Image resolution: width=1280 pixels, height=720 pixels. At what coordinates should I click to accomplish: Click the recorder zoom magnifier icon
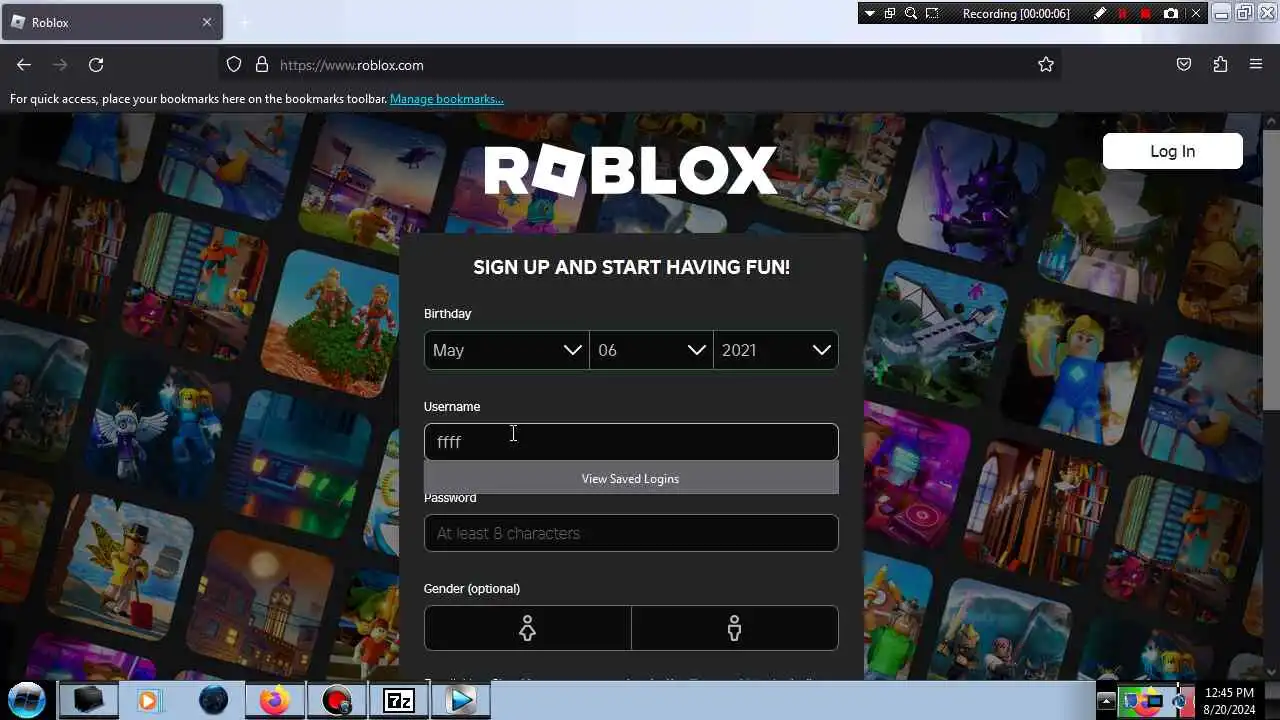coord(910,13)
